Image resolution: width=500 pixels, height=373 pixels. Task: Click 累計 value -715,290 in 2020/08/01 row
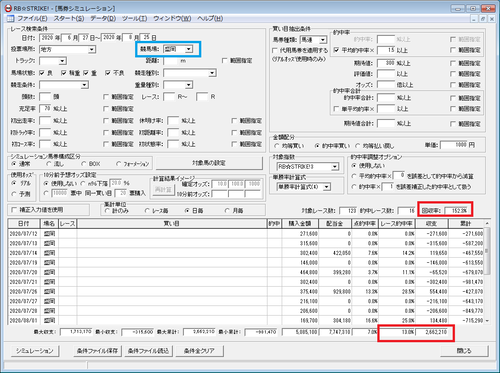pos(472,321)
